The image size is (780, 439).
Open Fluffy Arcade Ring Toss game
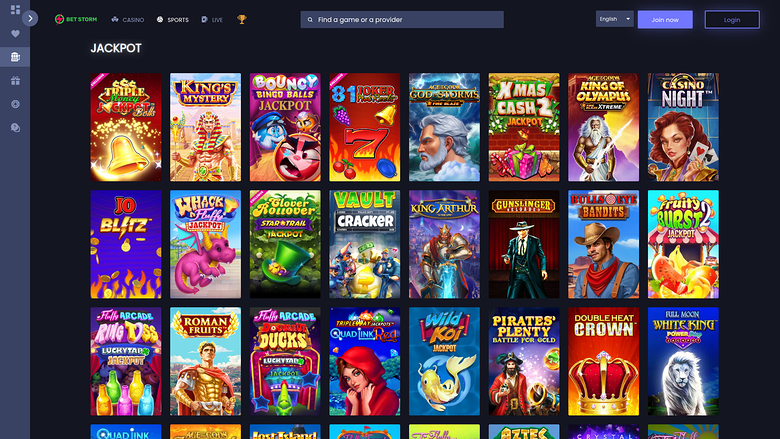click(126, 361)
